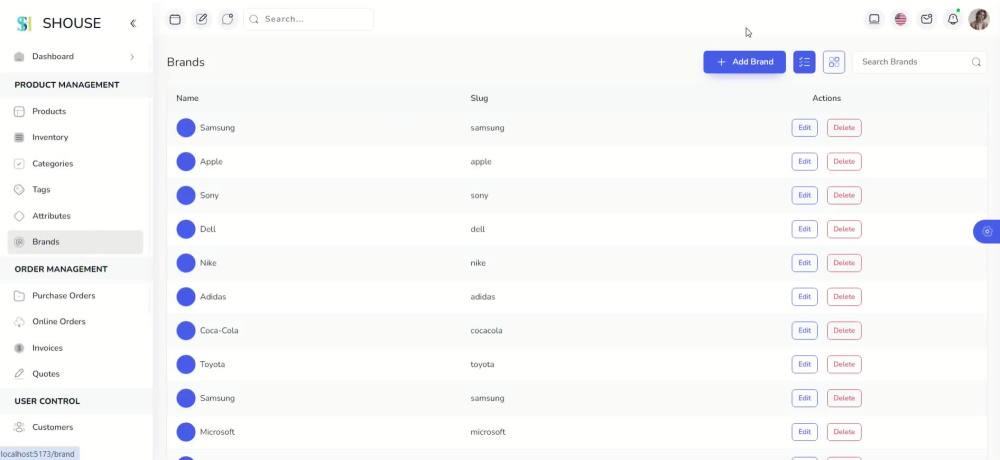Screen dimensions: 1000x460
Task: Click the Purchase Orders folder icon
Action: pyautogui.click(x=19, y=296)
